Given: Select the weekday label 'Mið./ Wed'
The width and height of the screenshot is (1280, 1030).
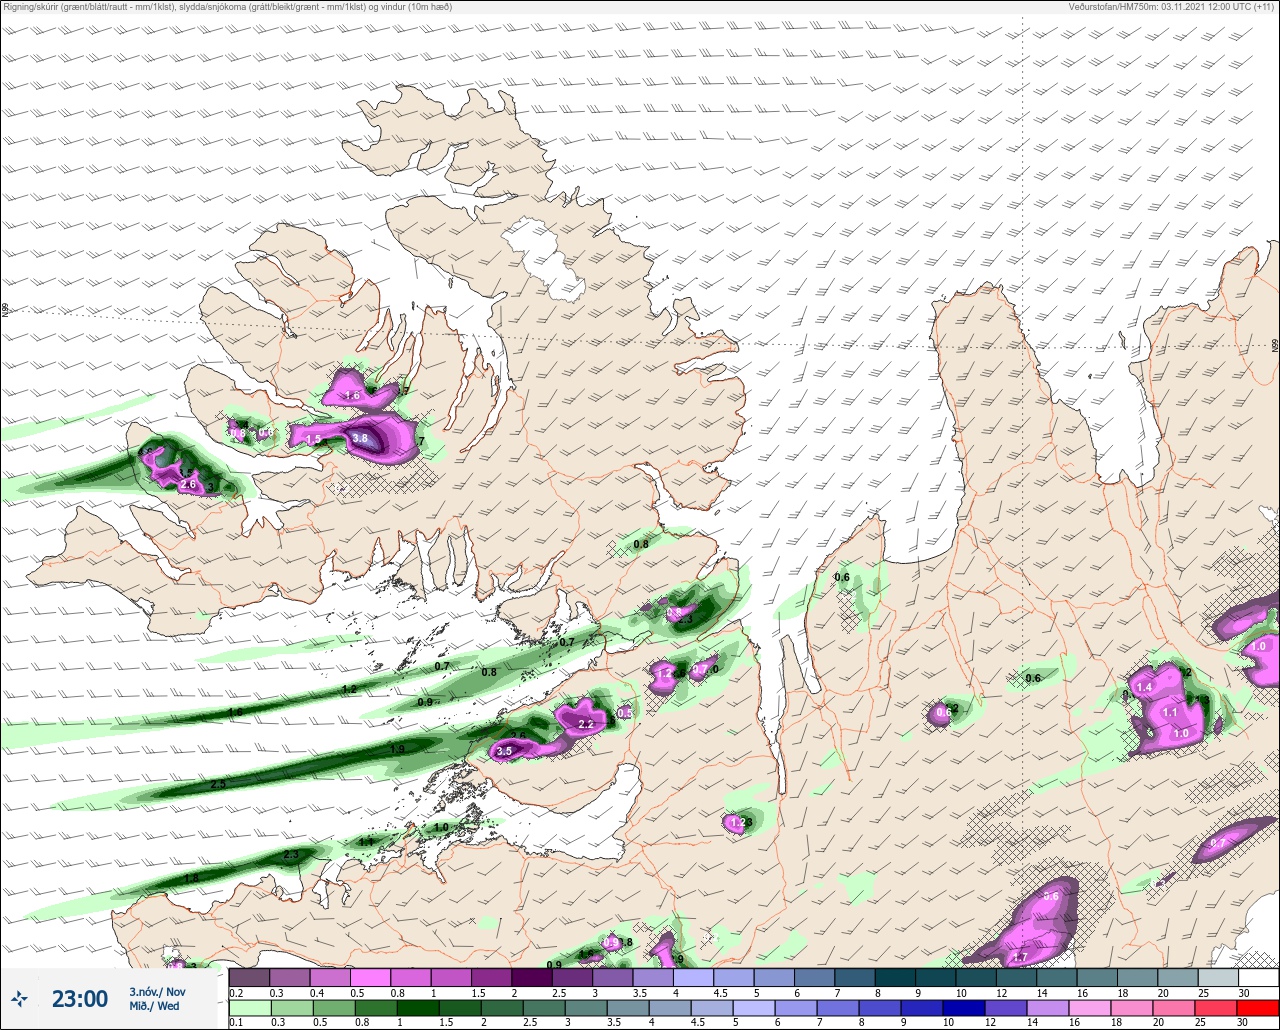Looking at the screenshot, I should (x=154, y=1006).
